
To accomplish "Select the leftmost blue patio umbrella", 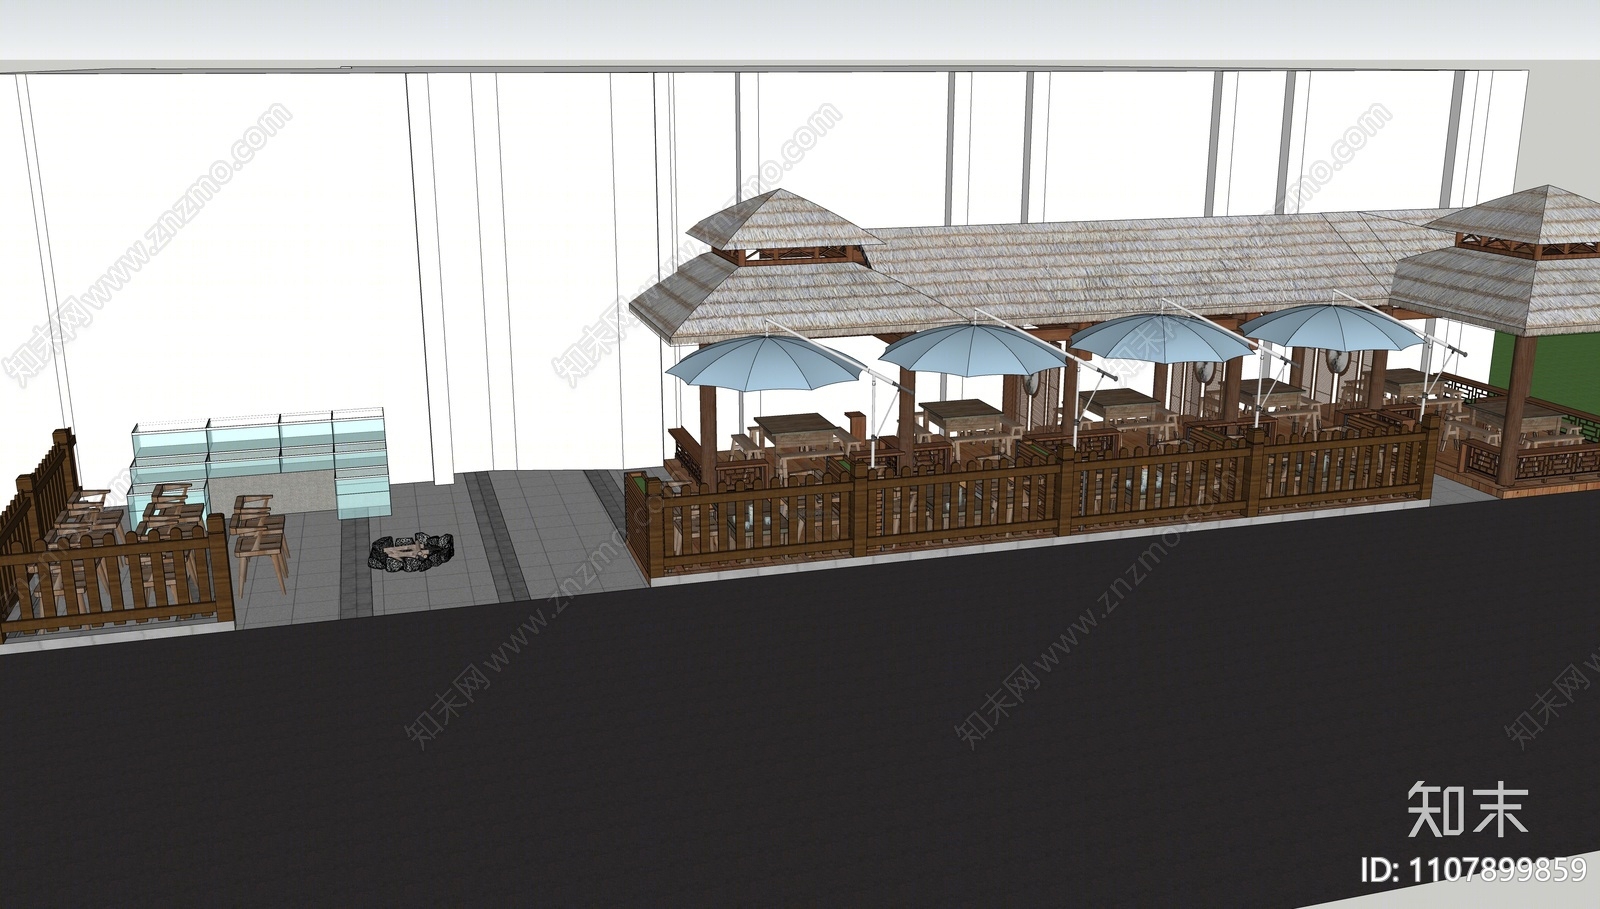I will coord(766,361).
